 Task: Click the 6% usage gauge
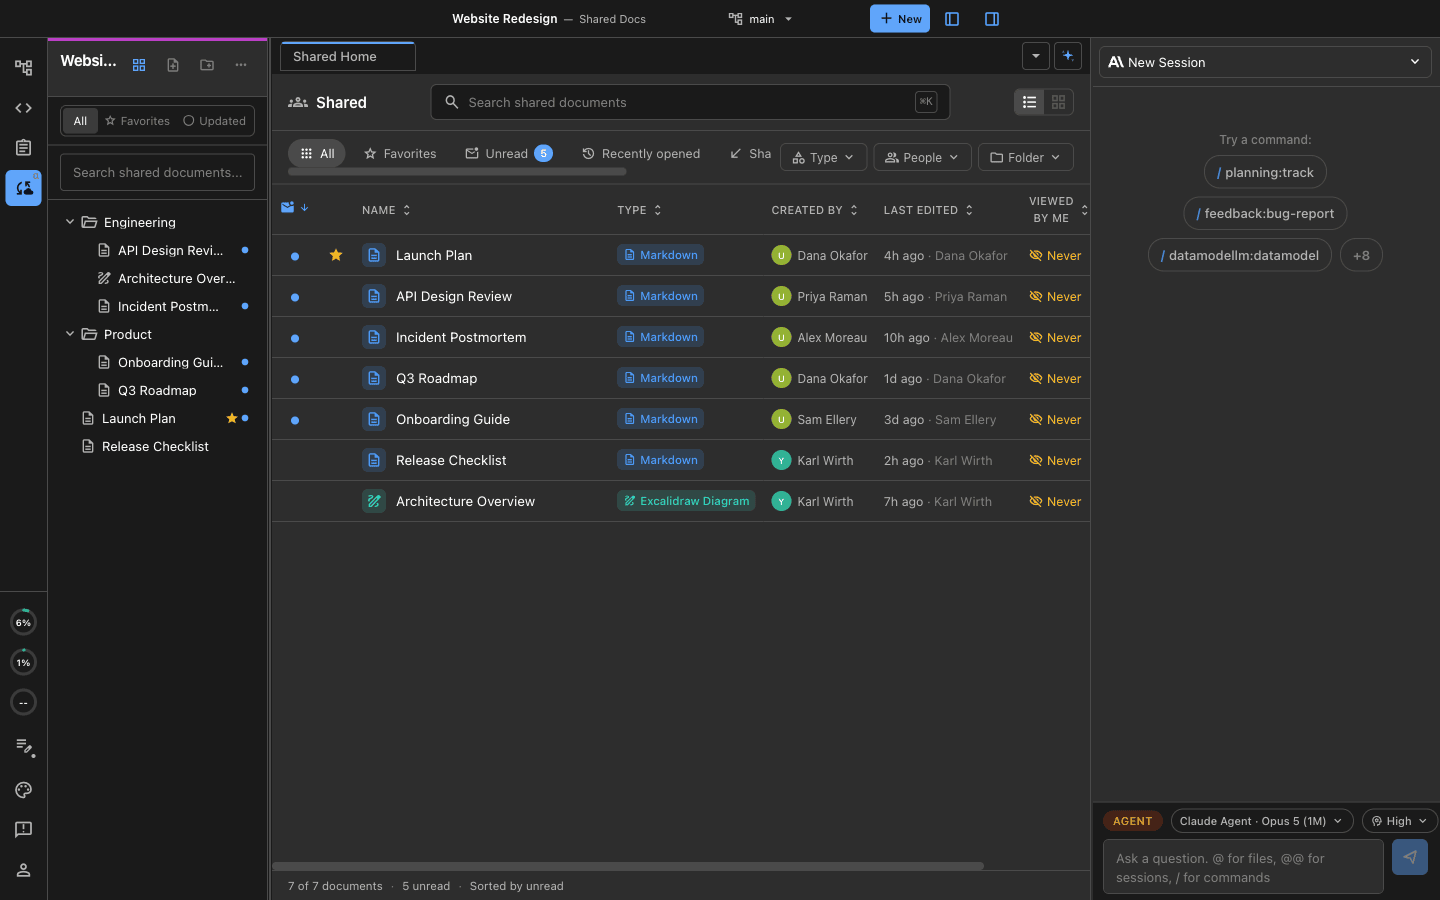click(23, 622)
